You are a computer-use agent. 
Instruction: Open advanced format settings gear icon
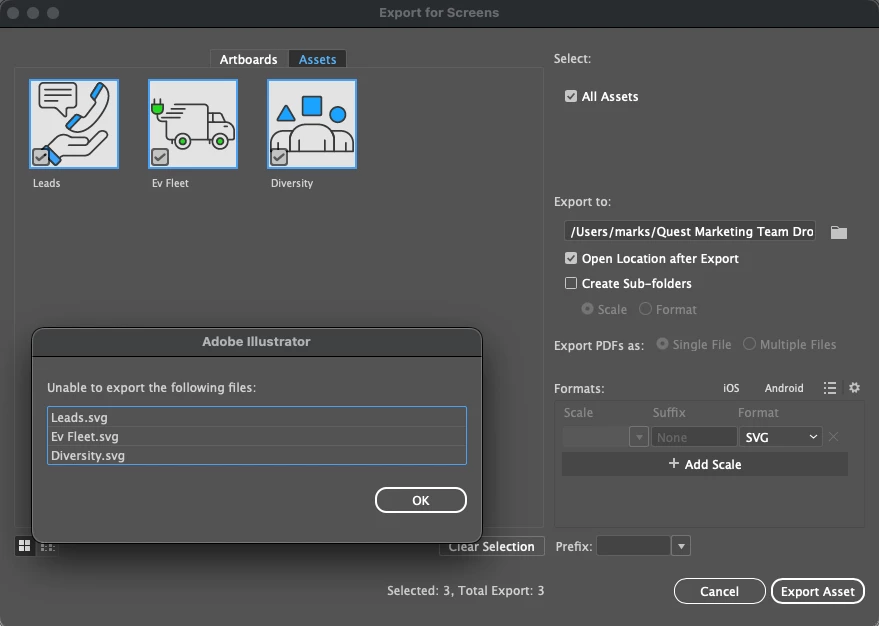tap(854, 388)
